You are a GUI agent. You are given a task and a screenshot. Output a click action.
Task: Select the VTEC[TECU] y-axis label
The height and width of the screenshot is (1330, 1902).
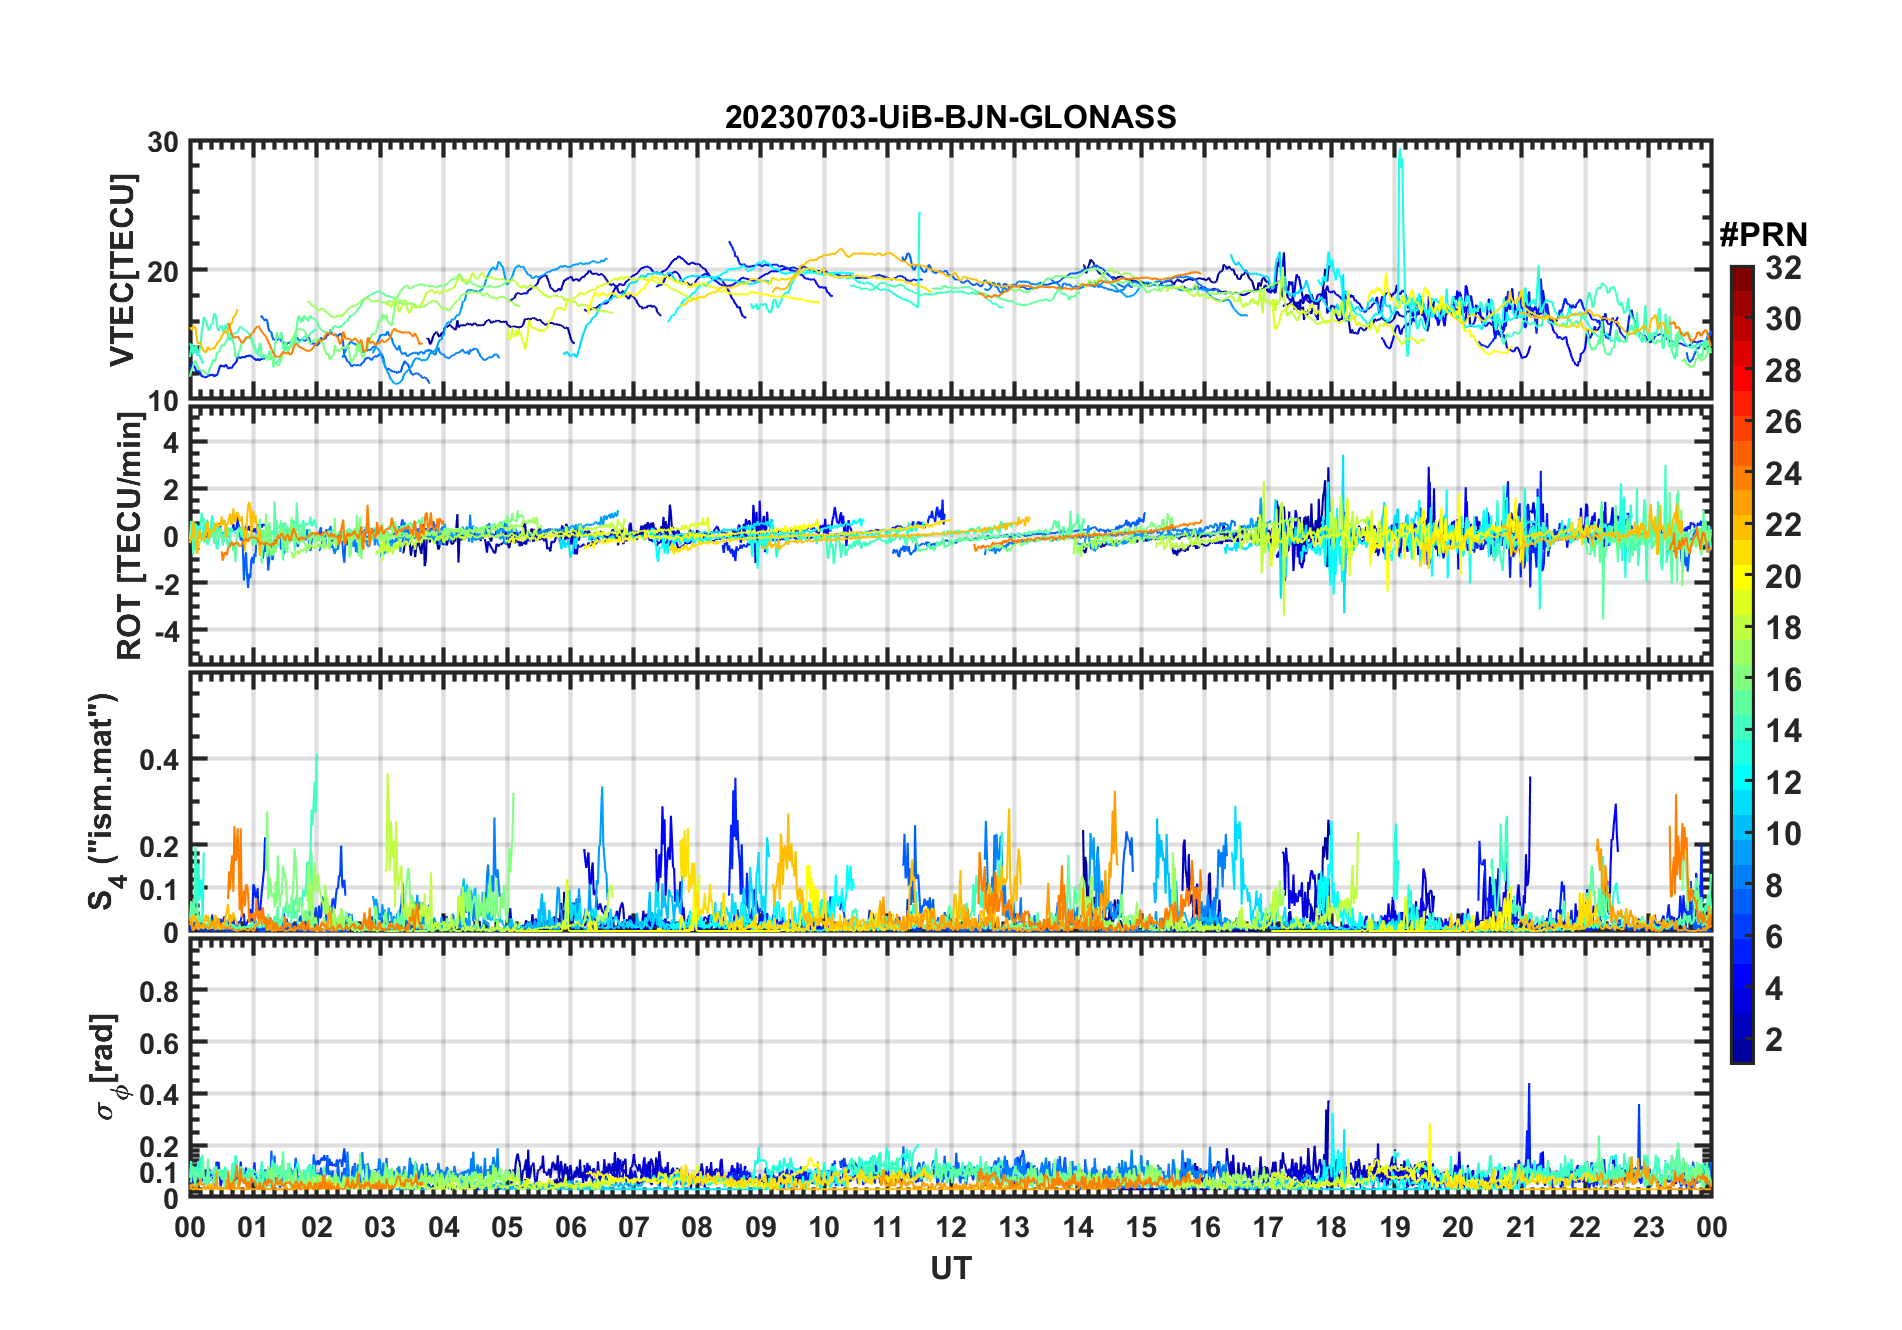123,270
